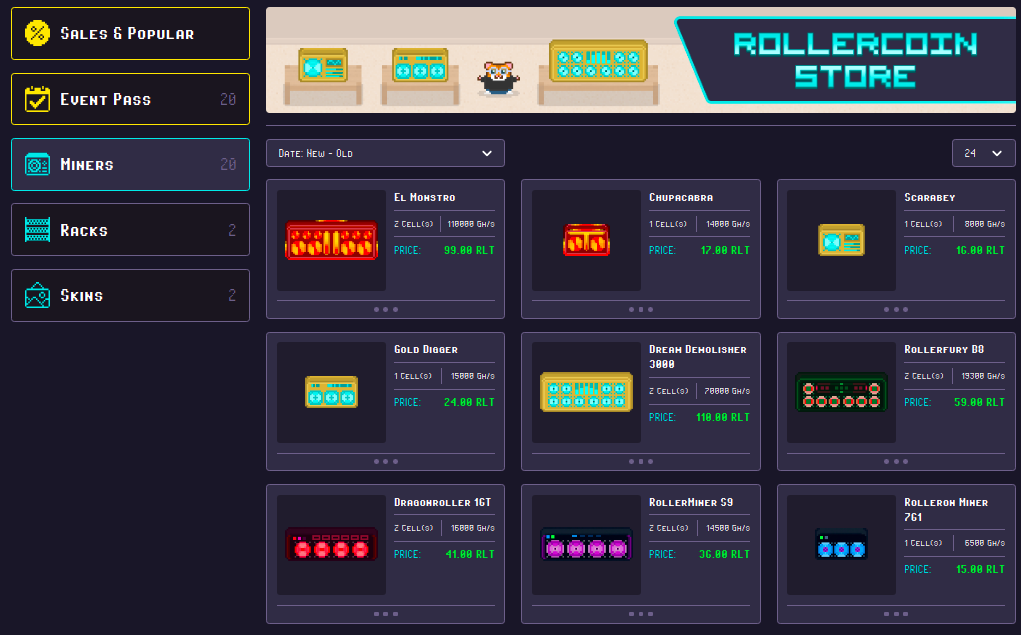Screen dimensions: 1021x635
Task: Open the Dragonroller 16T product title
Action: [x=443, y=502]
